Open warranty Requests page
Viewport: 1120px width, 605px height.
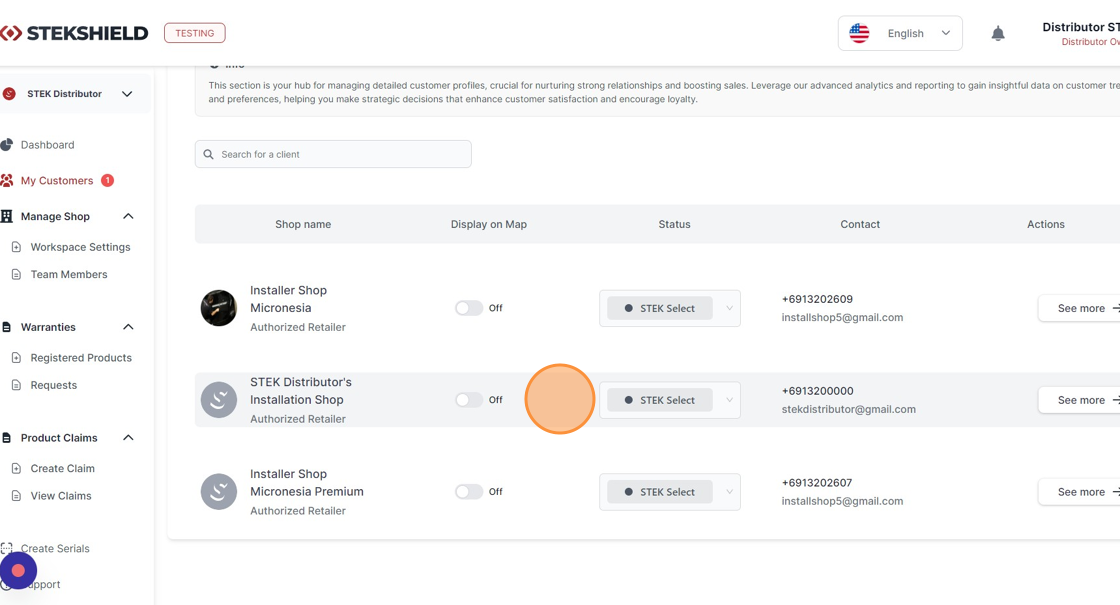coord(54,385)
